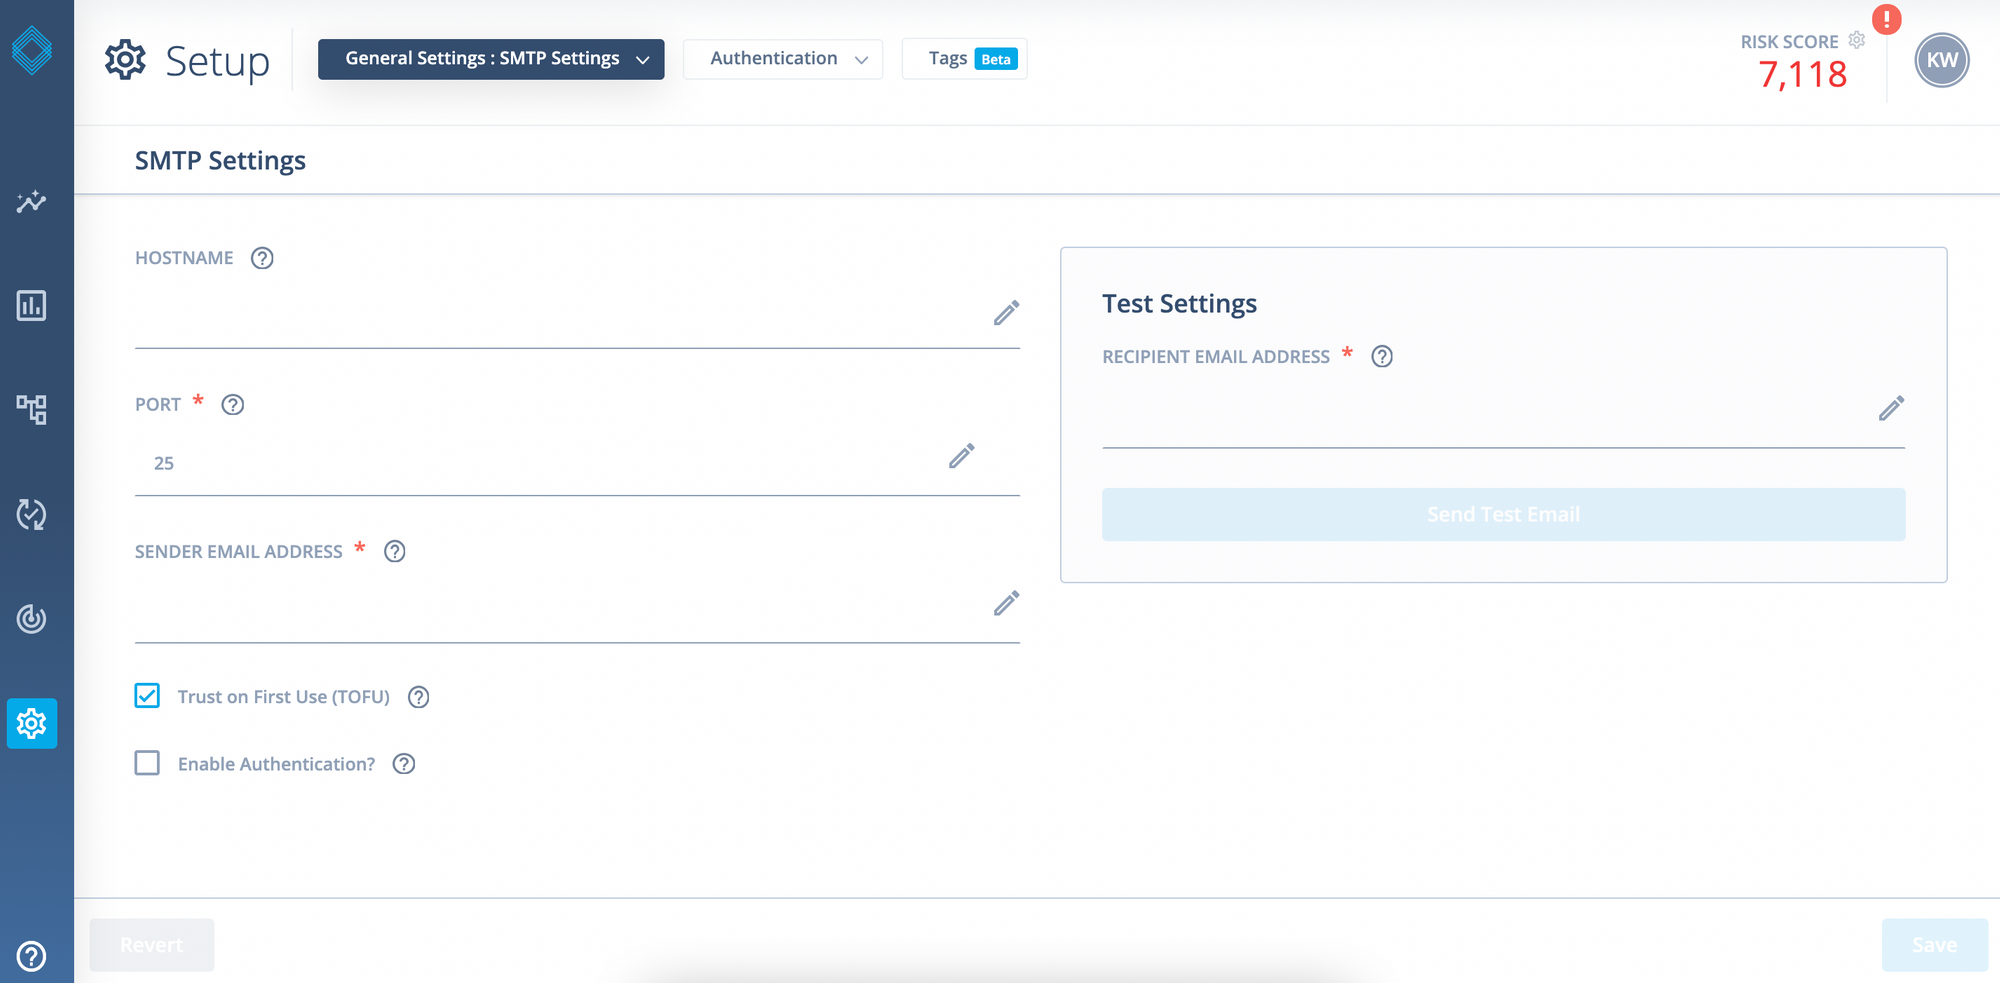The image size is (2000, 983).
Task: Switch to the Tags Beta tab
Action: [x=964, y=59]
